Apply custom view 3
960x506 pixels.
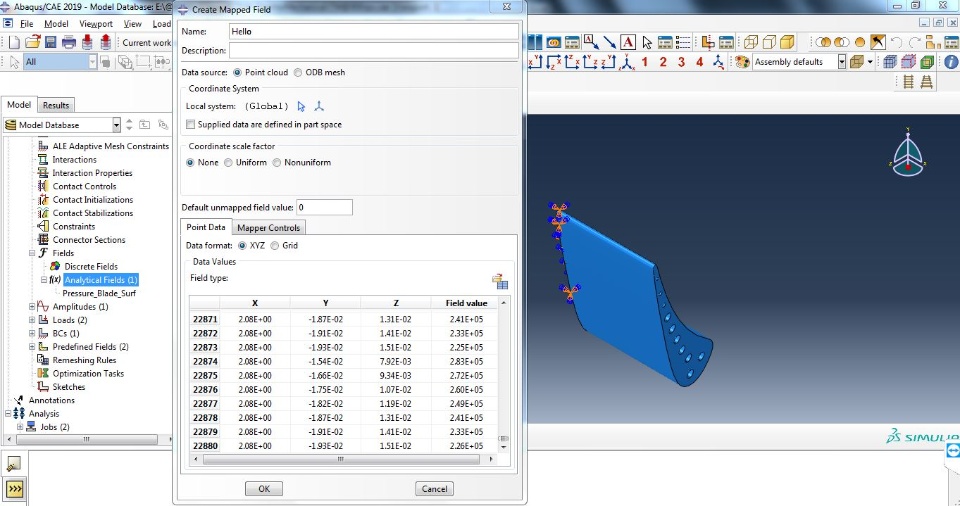point(681,62)
